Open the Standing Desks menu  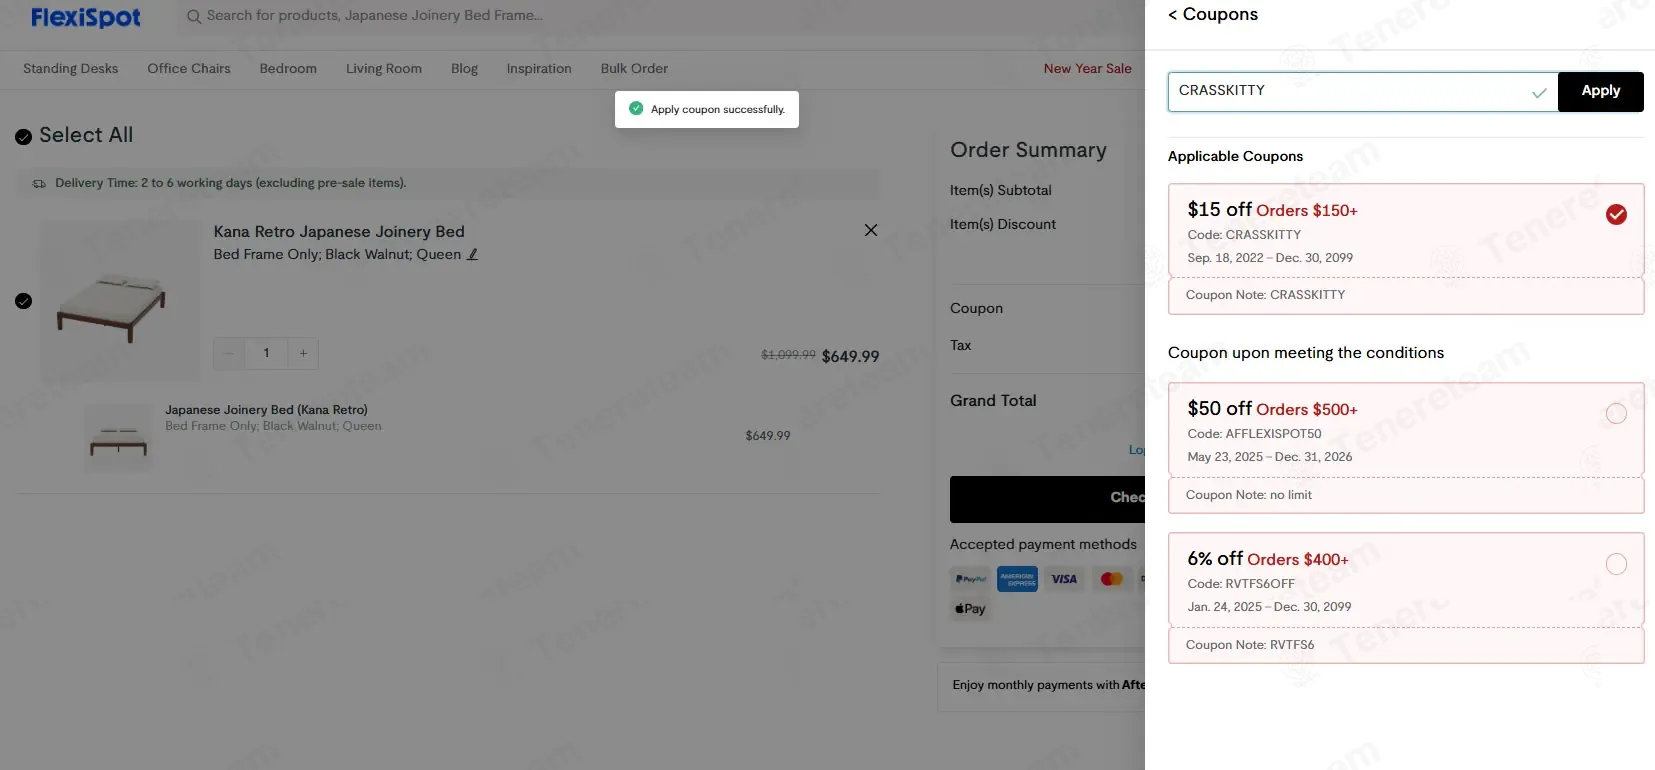(71, 68)
